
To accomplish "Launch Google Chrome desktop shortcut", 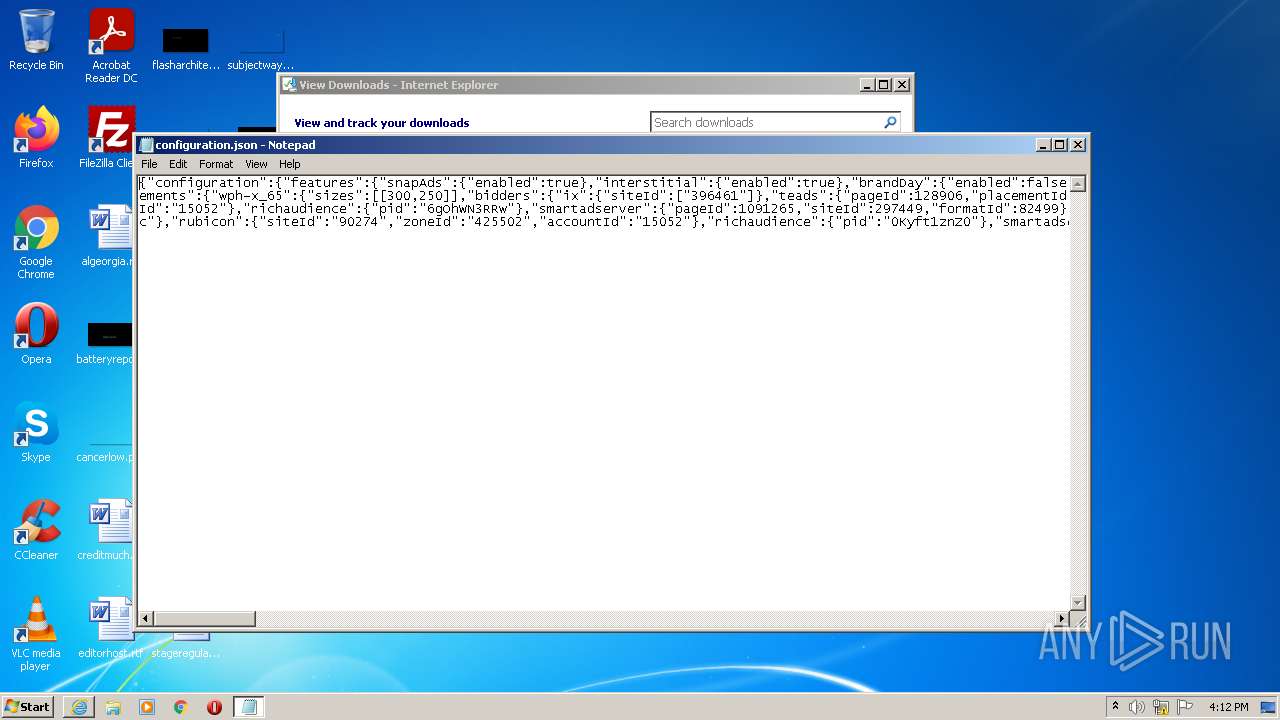I will 36,242.
